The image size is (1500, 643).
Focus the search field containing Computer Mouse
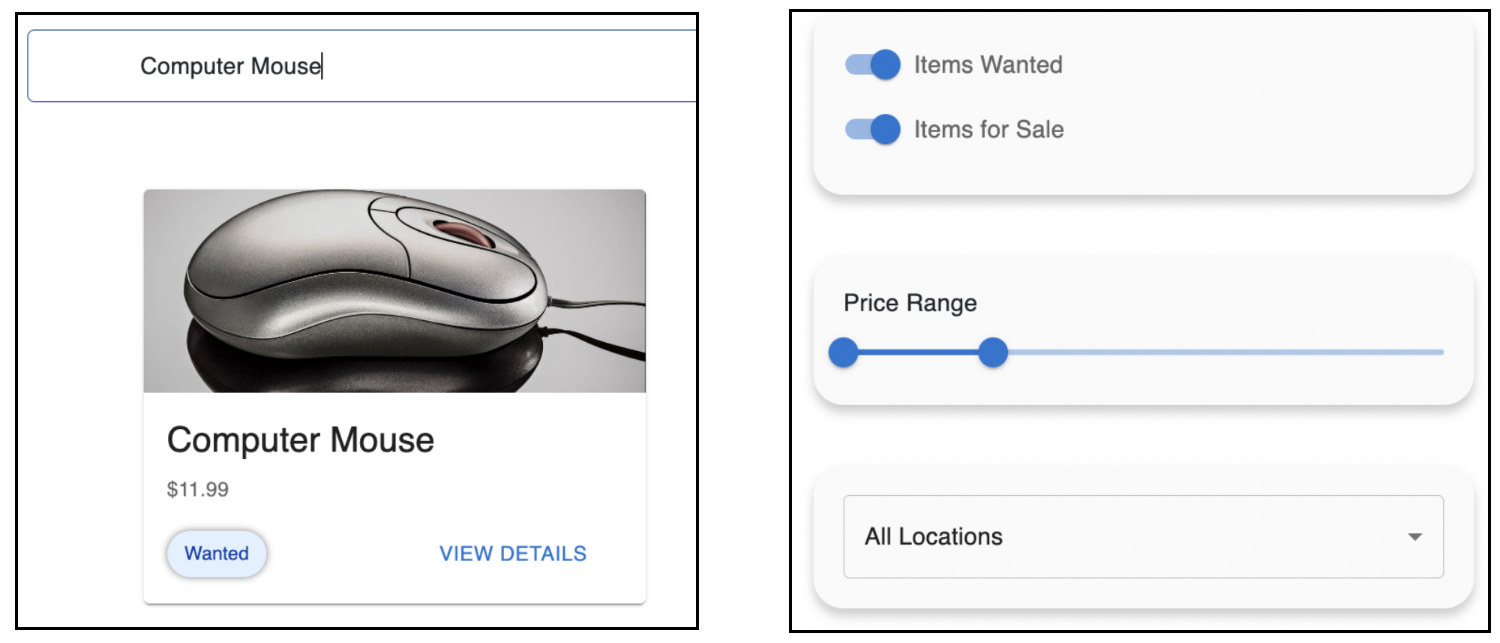(362, 66)
